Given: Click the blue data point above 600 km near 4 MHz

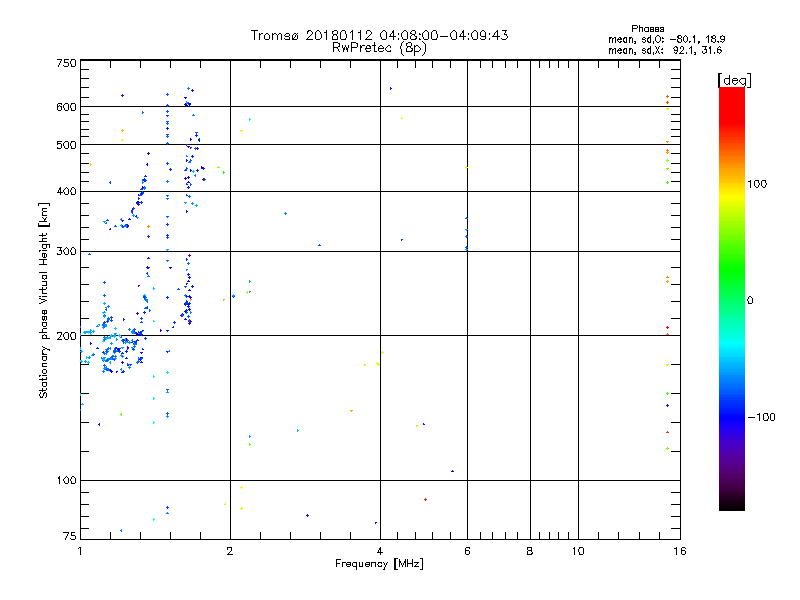Looking at the screenshot, I should pyautogui.click(x=391, y=89).
